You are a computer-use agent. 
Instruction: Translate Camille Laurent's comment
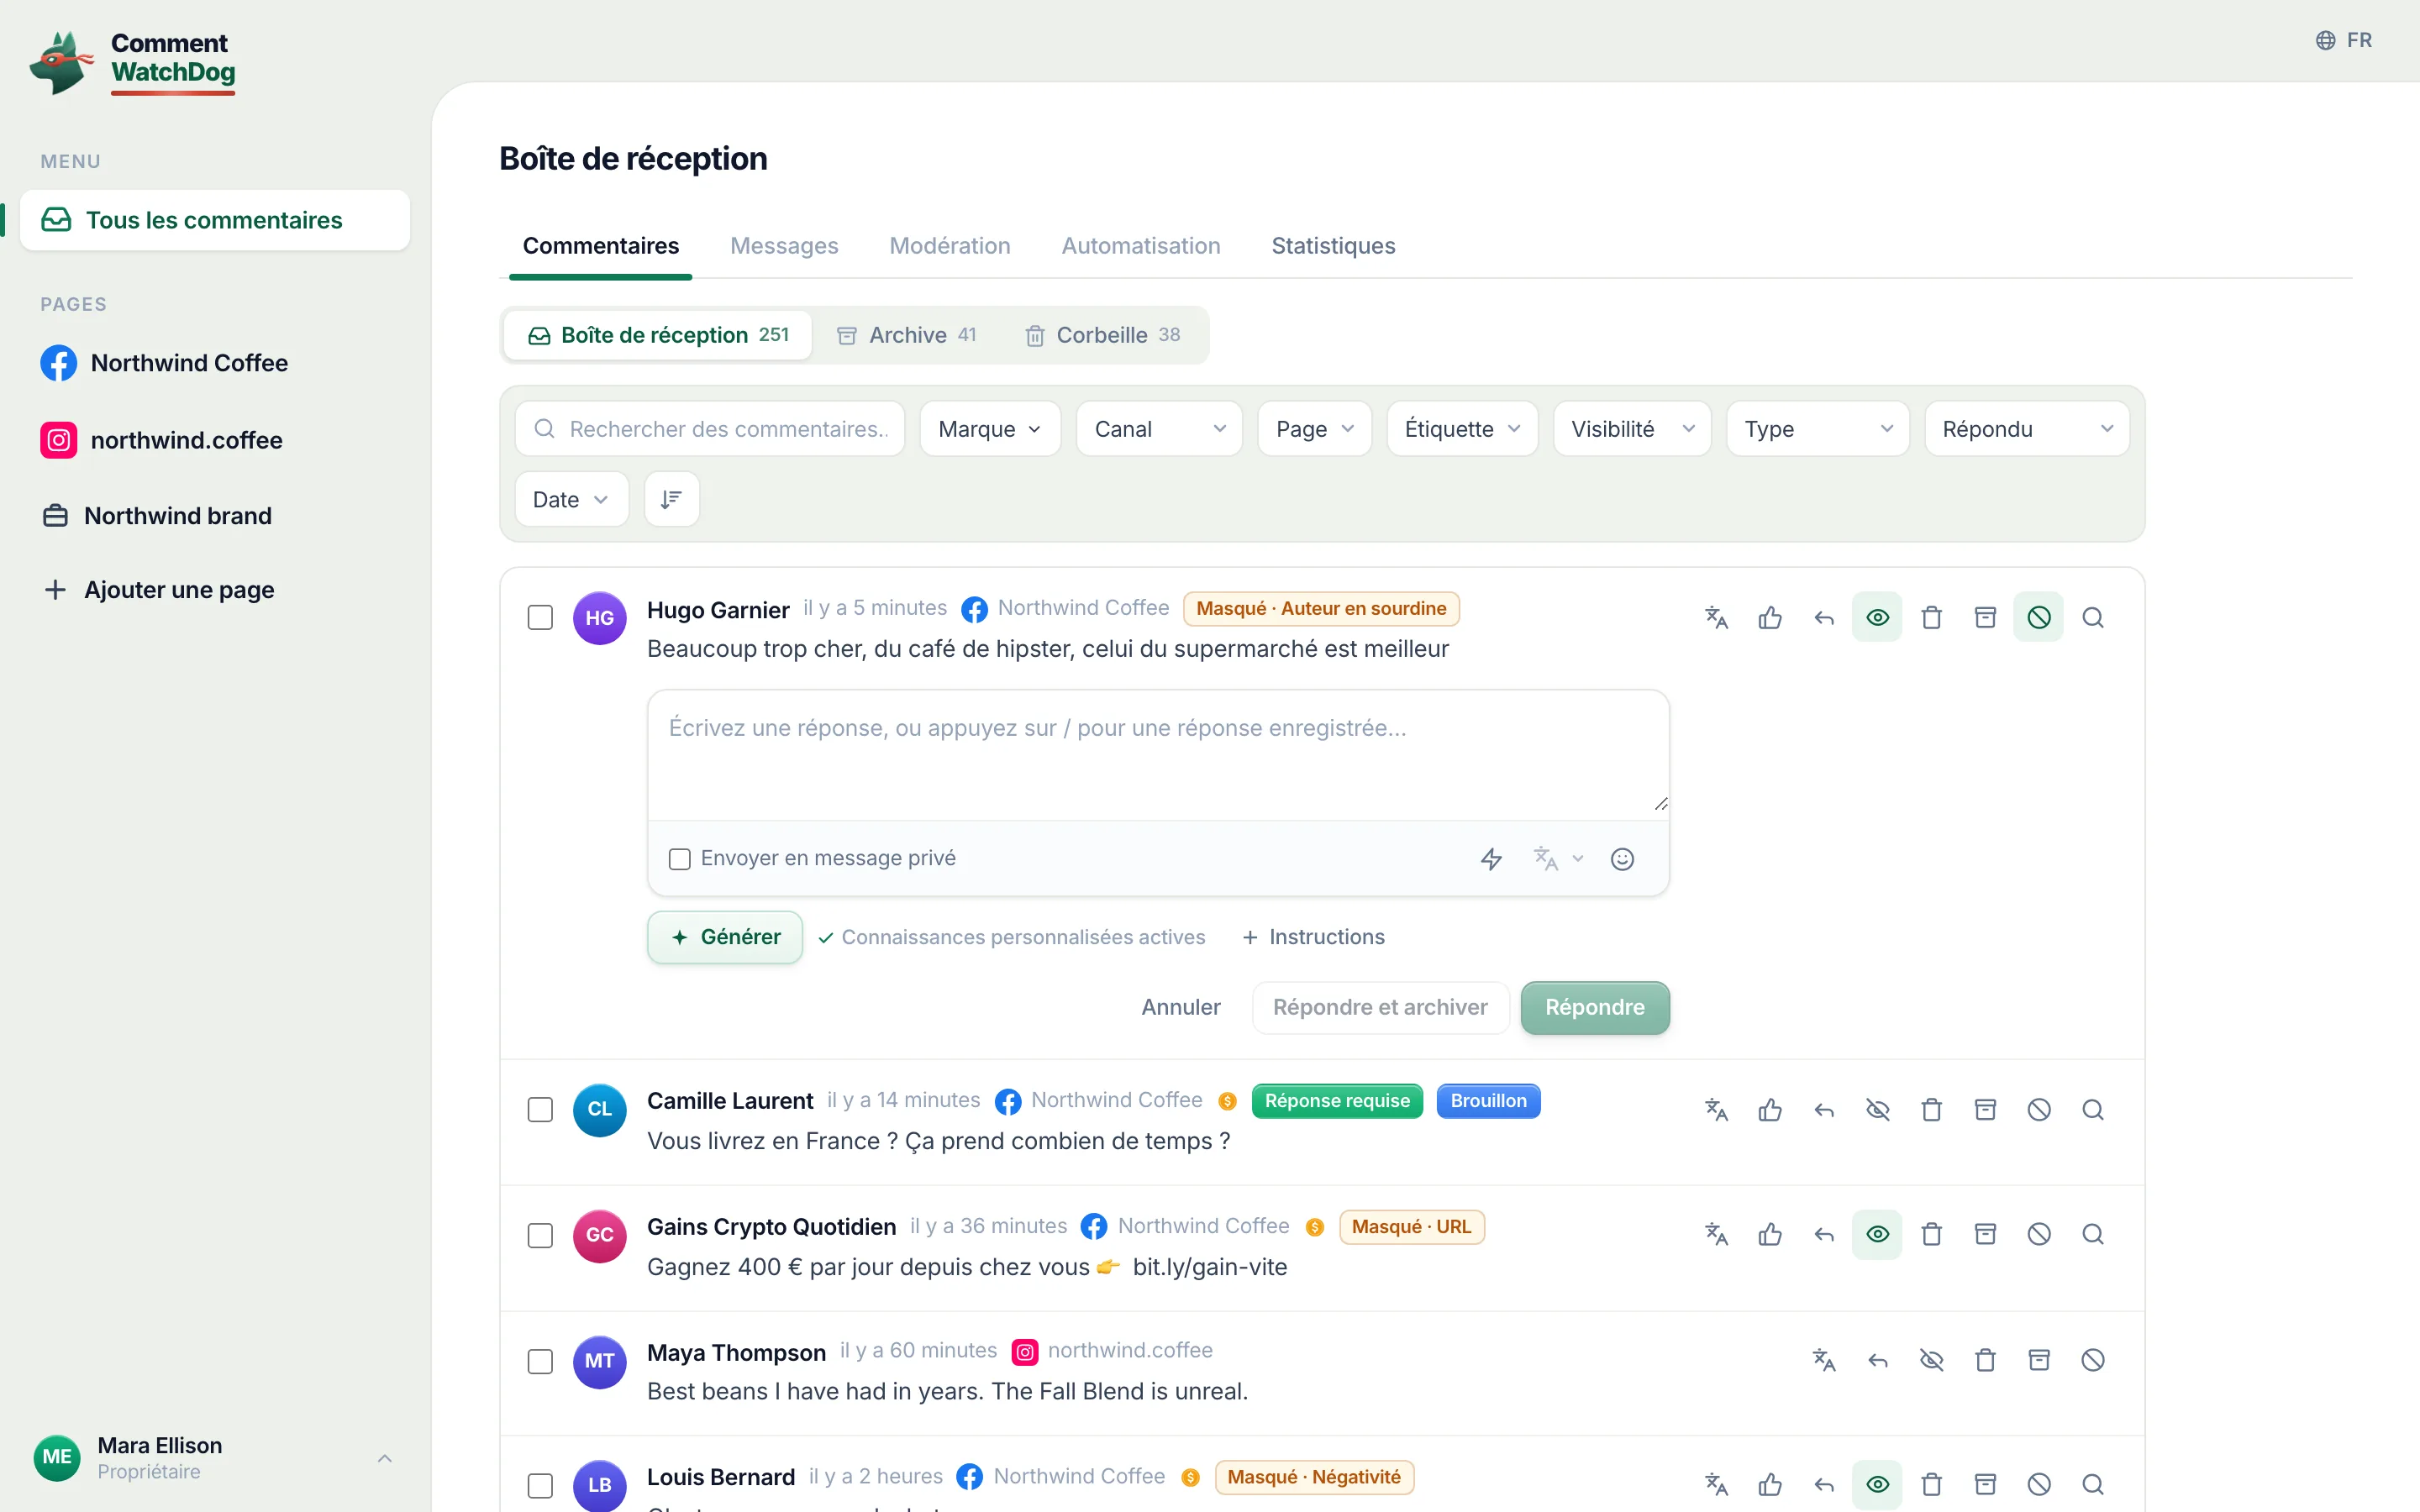click(1716, 1109)
